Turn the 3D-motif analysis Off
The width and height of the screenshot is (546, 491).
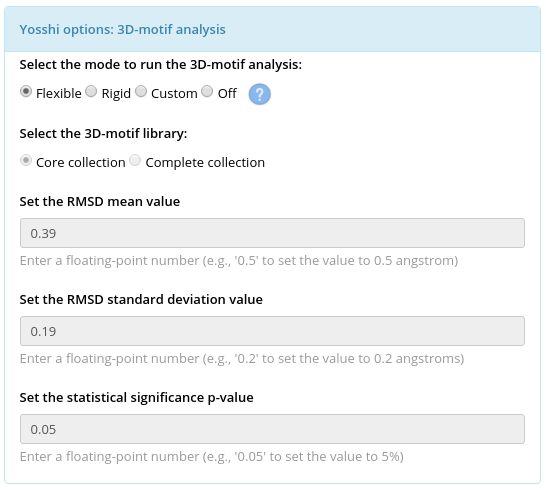point(207,92)
